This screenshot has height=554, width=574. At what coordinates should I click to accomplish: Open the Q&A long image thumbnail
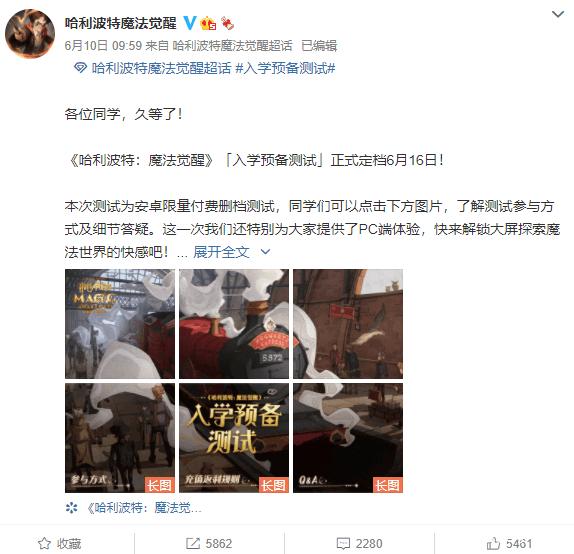tap(348, 438)
